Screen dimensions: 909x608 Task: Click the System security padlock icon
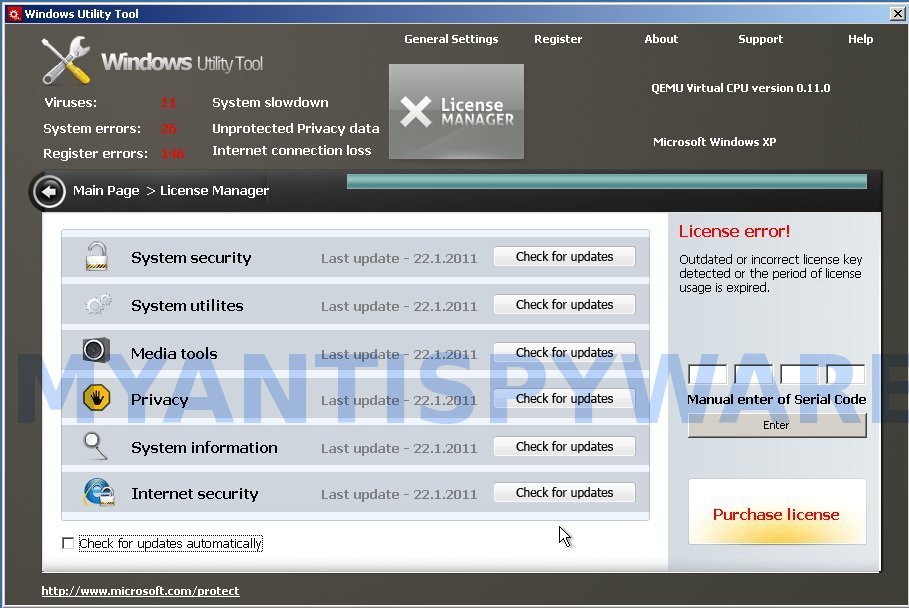(x=97, y=257)
